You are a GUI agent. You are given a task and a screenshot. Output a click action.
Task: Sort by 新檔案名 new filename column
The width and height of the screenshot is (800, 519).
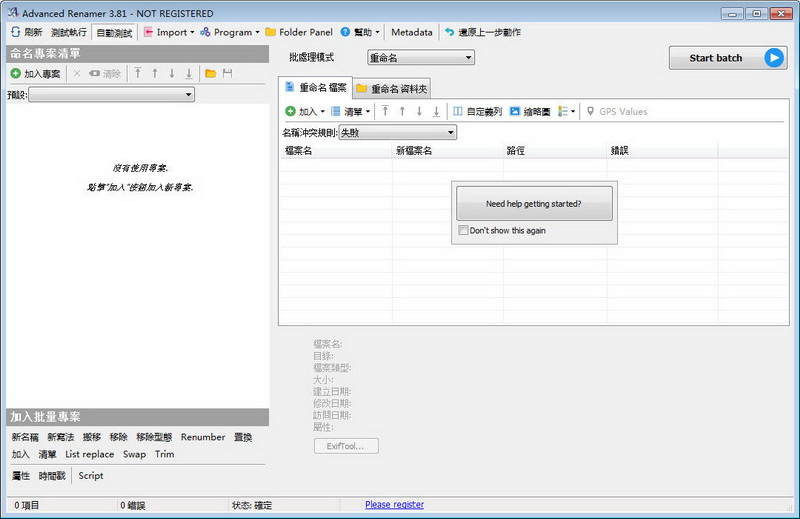(x=447, y=151)
